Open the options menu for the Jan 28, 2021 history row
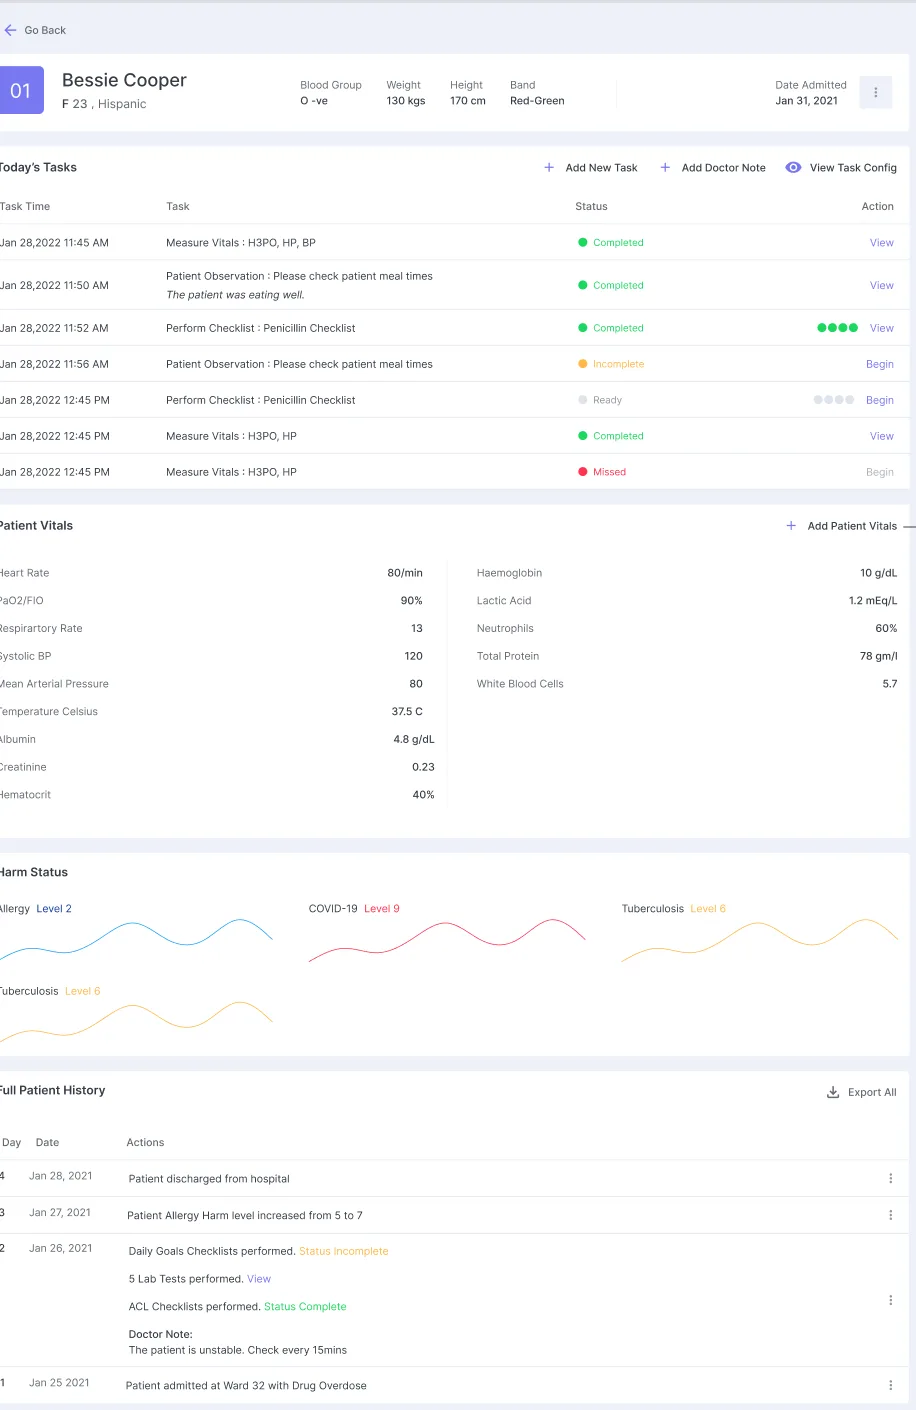Screen dimensions: 916x1410 891,1179
